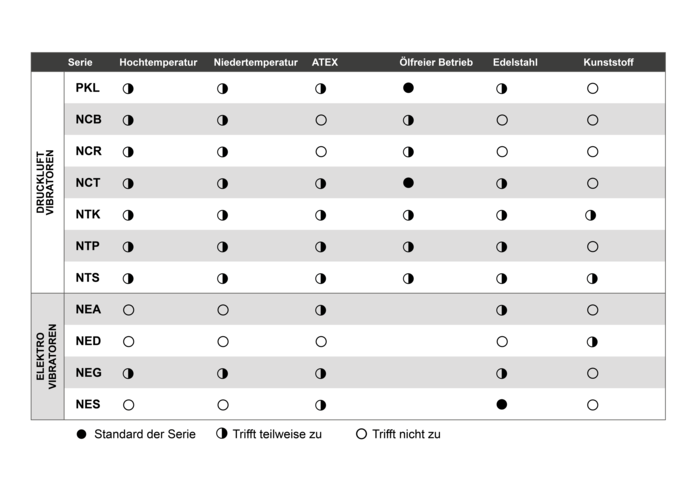Select the half-filled circle for NTK Kunststoff
The height and width of the screenshot is (481, 700).
(x=591, y=215)
